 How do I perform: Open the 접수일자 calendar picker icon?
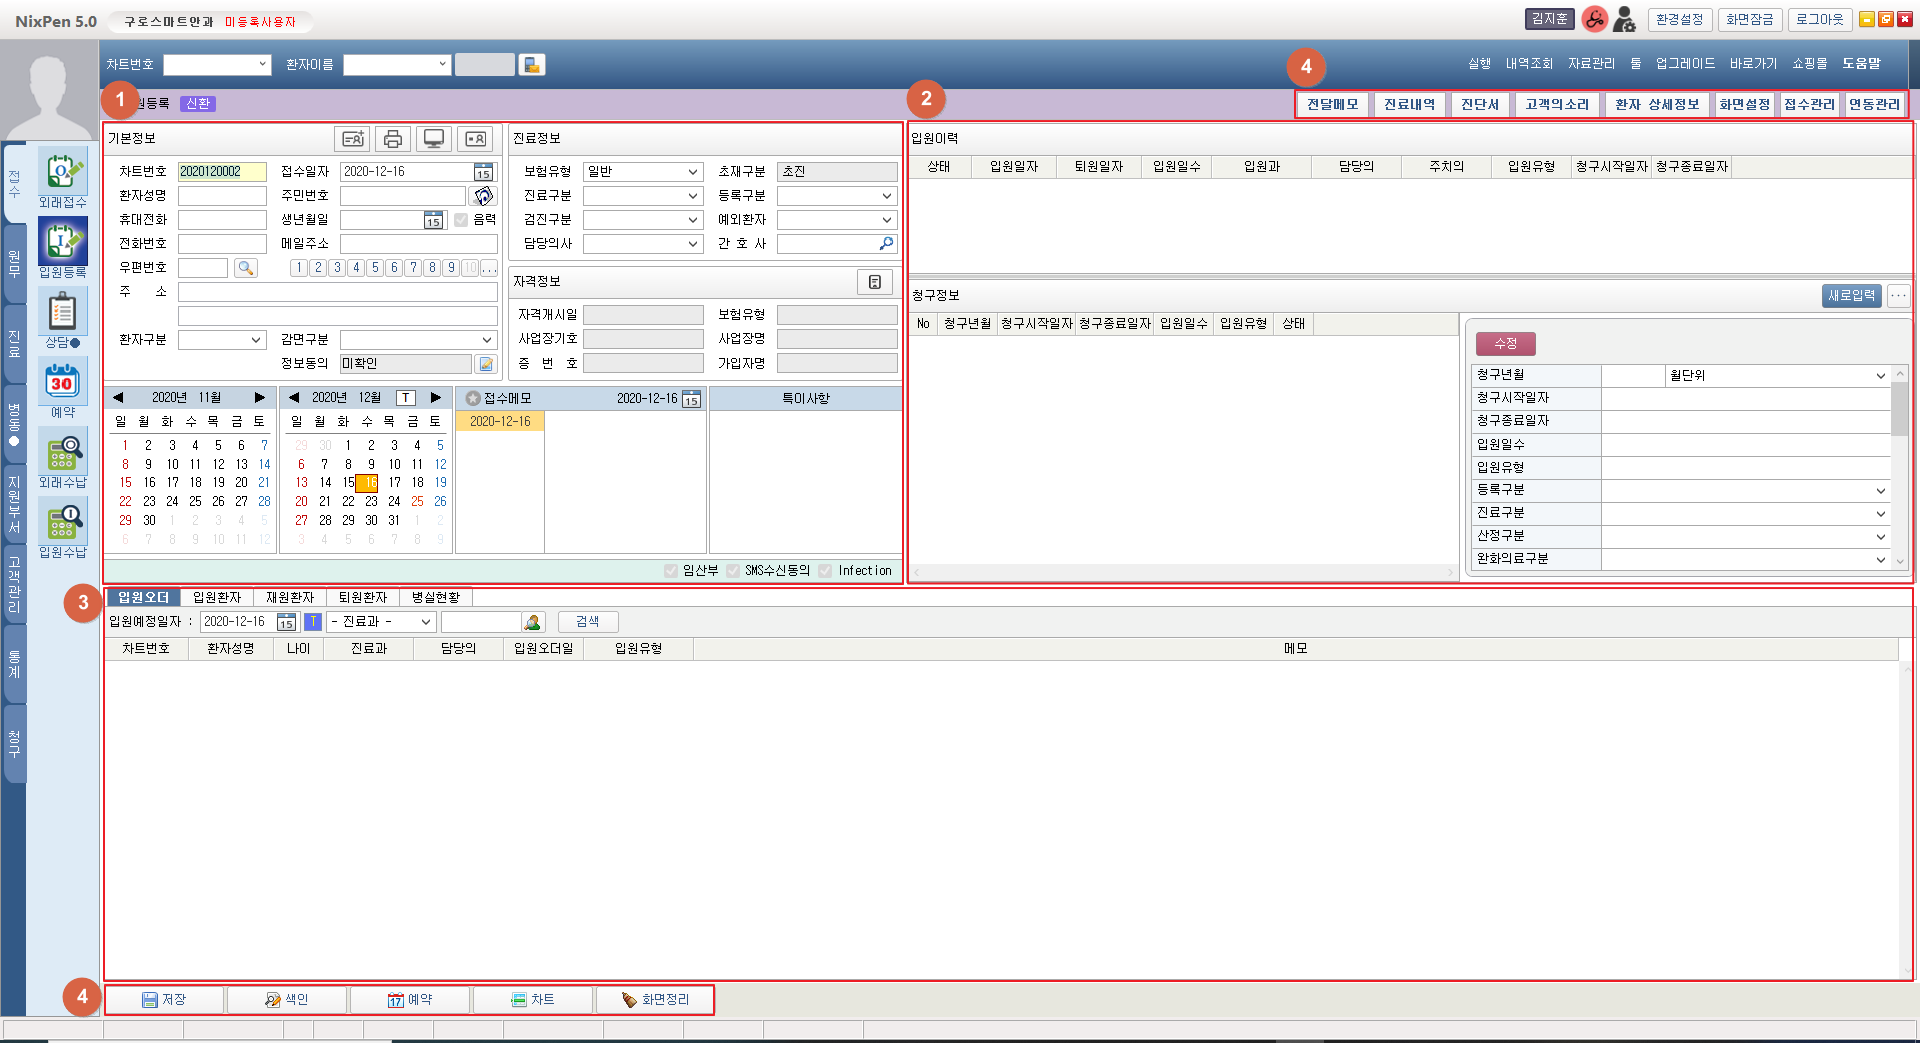coord(483,172)
